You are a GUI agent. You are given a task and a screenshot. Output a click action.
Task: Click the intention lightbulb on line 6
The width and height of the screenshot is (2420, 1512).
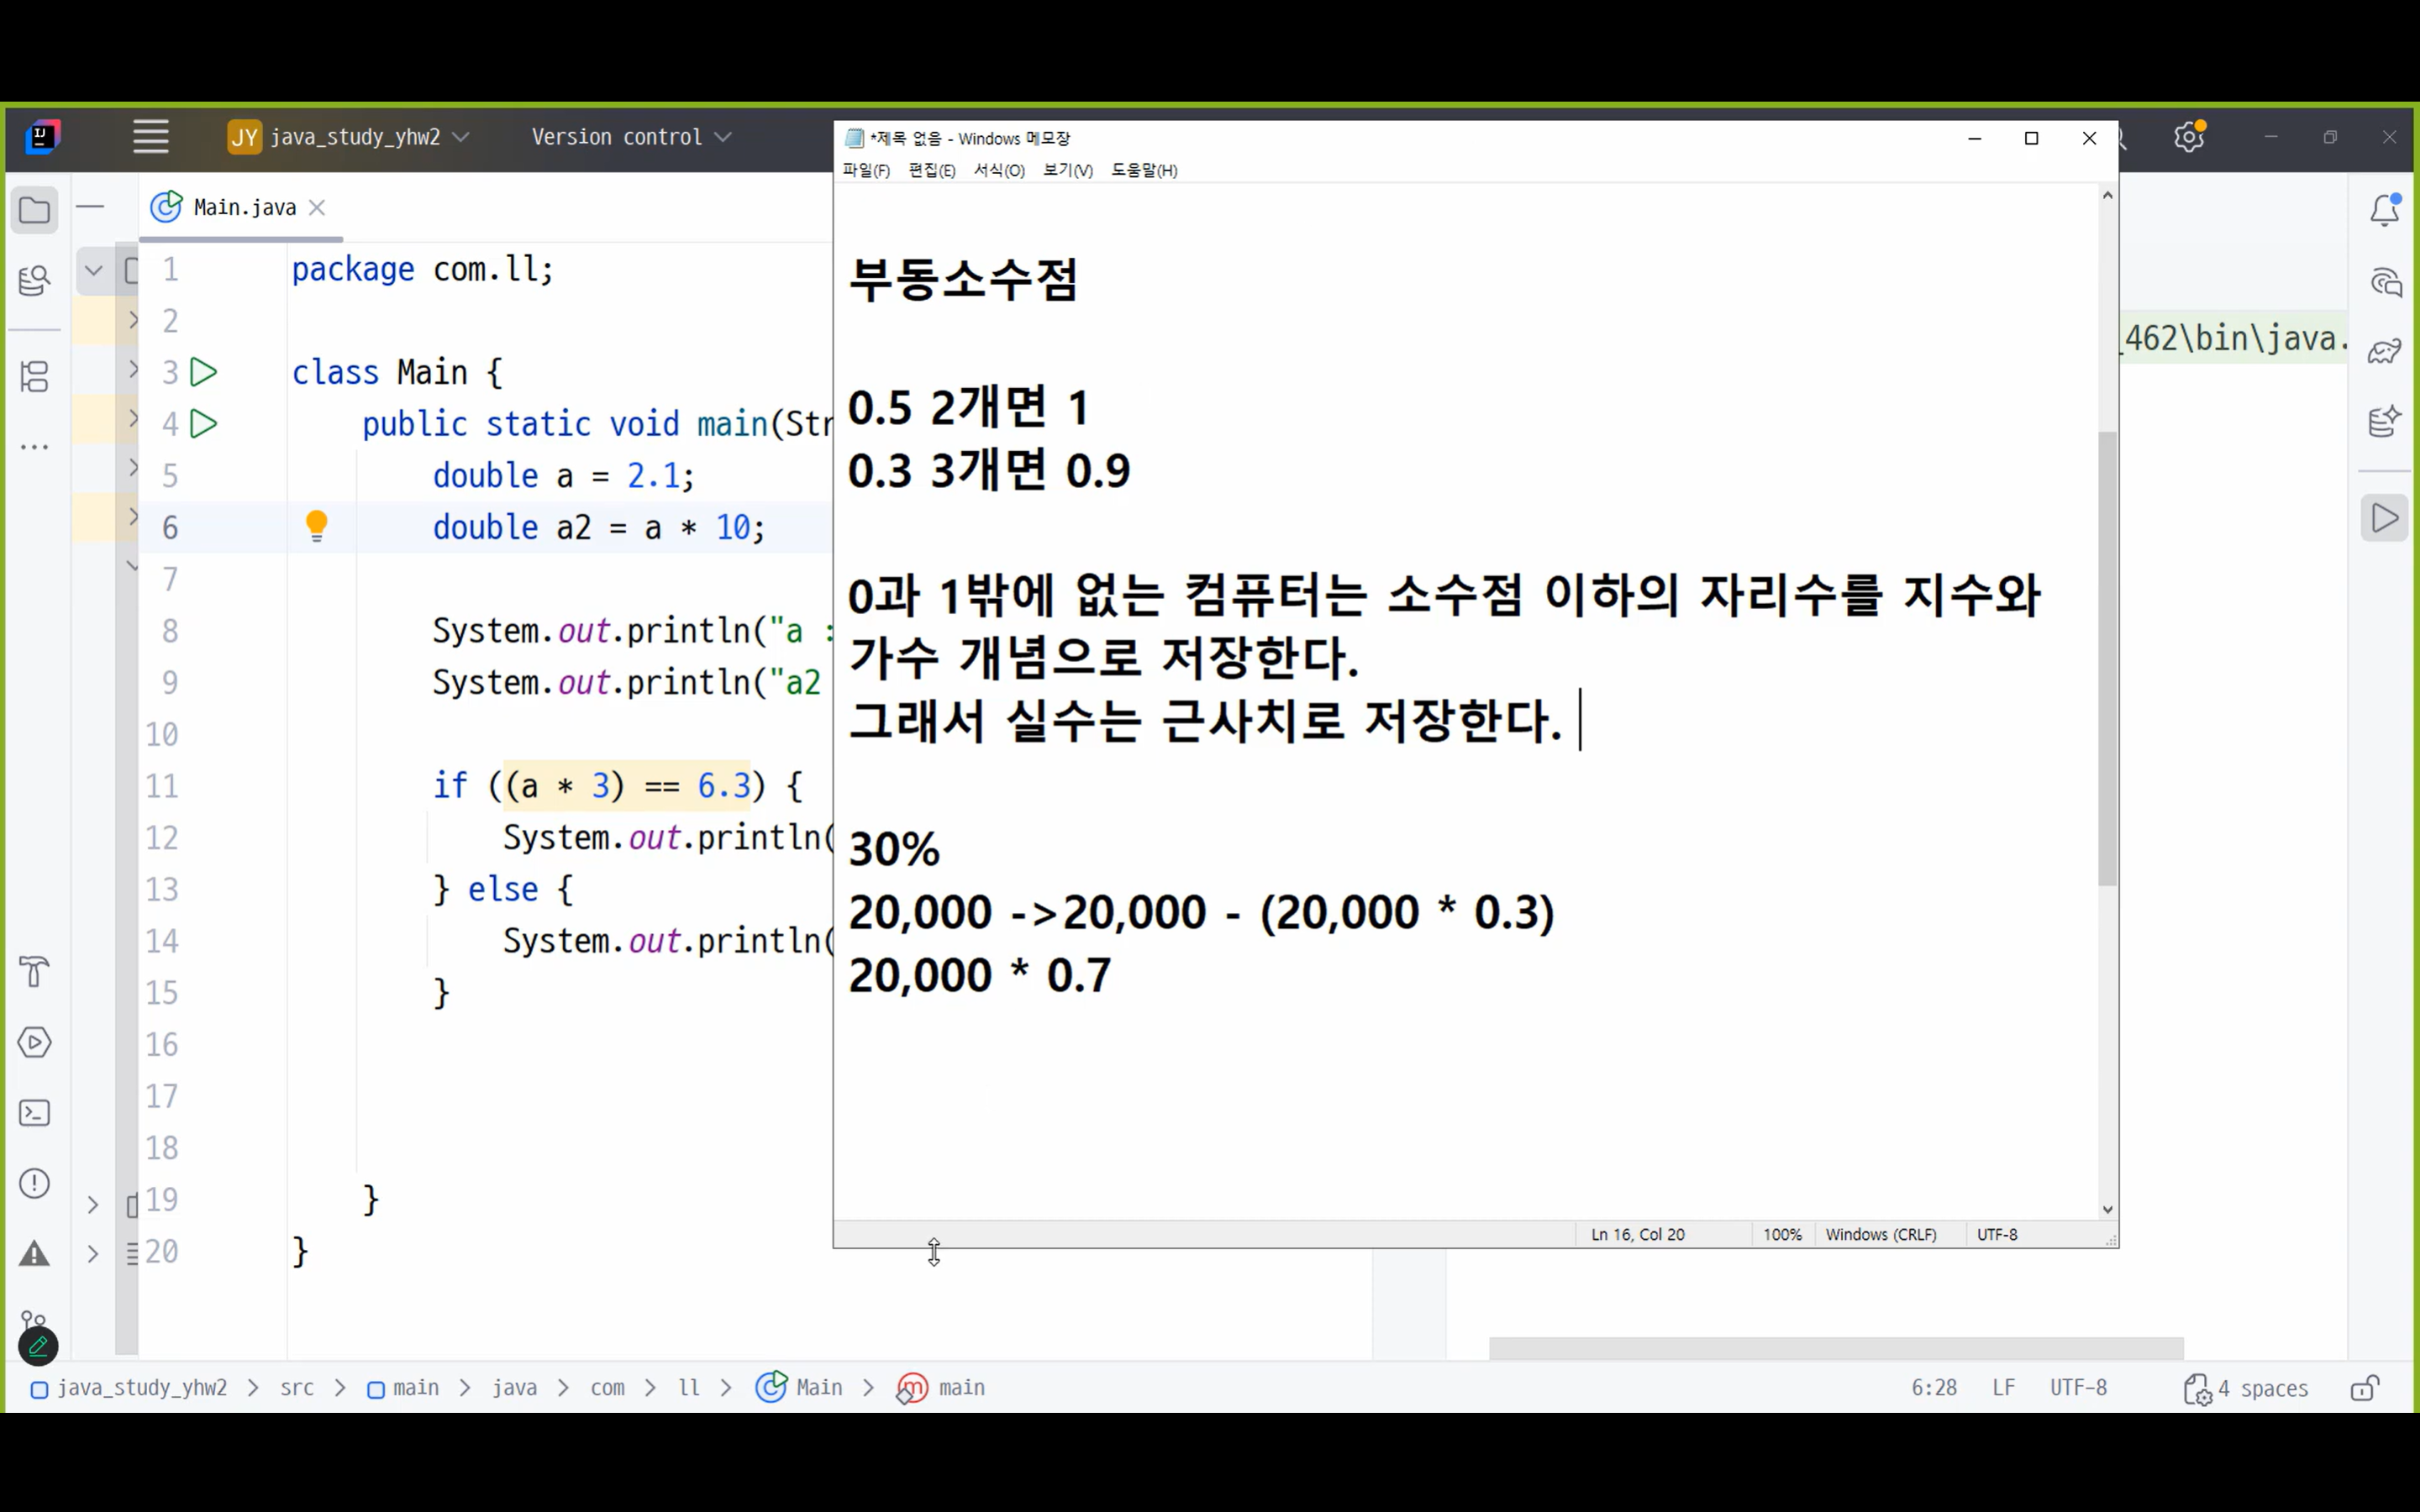click(316, 526)
